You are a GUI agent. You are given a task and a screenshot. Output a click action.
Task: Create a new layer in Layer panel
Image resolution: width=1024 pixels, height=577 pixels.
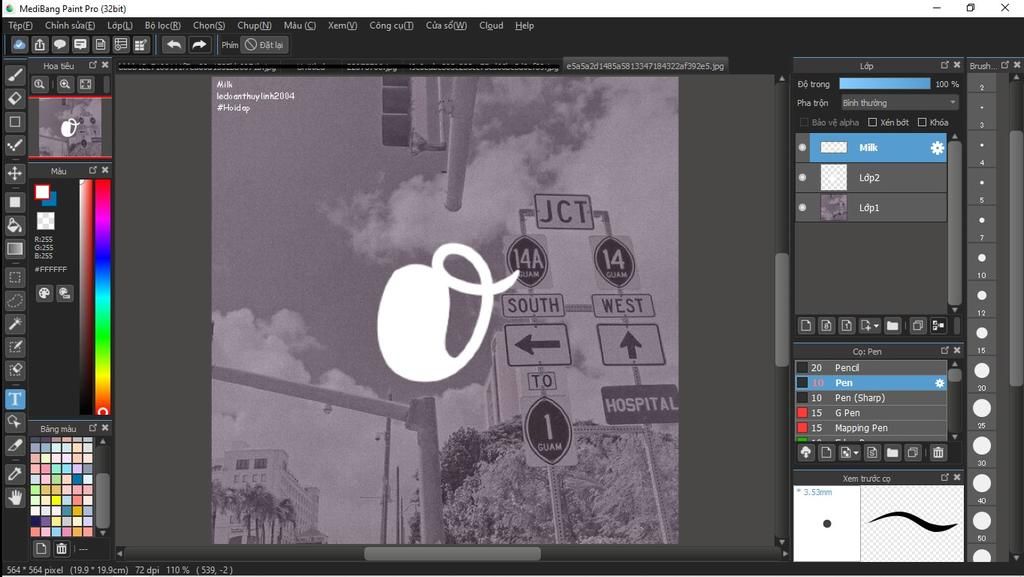(x=806, y=325)
